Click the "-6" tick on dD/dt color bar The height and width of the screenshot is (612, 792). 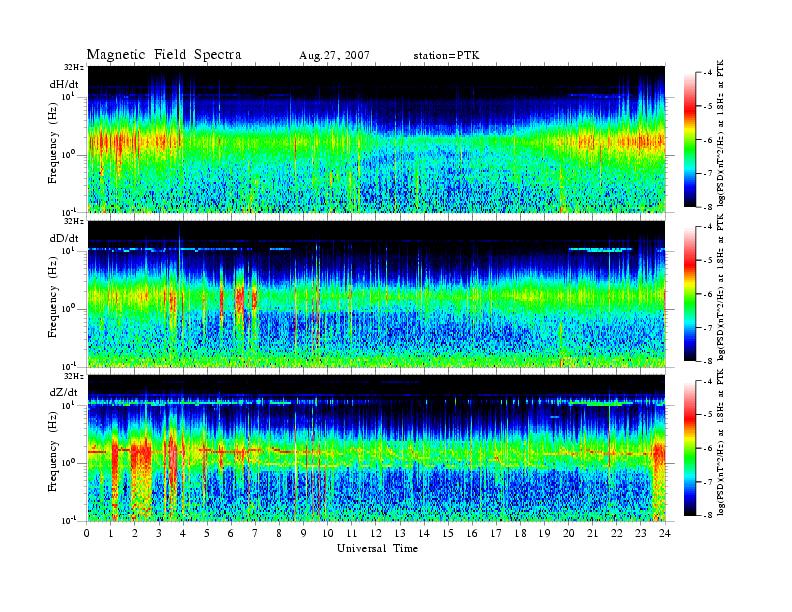coord(707,294)
